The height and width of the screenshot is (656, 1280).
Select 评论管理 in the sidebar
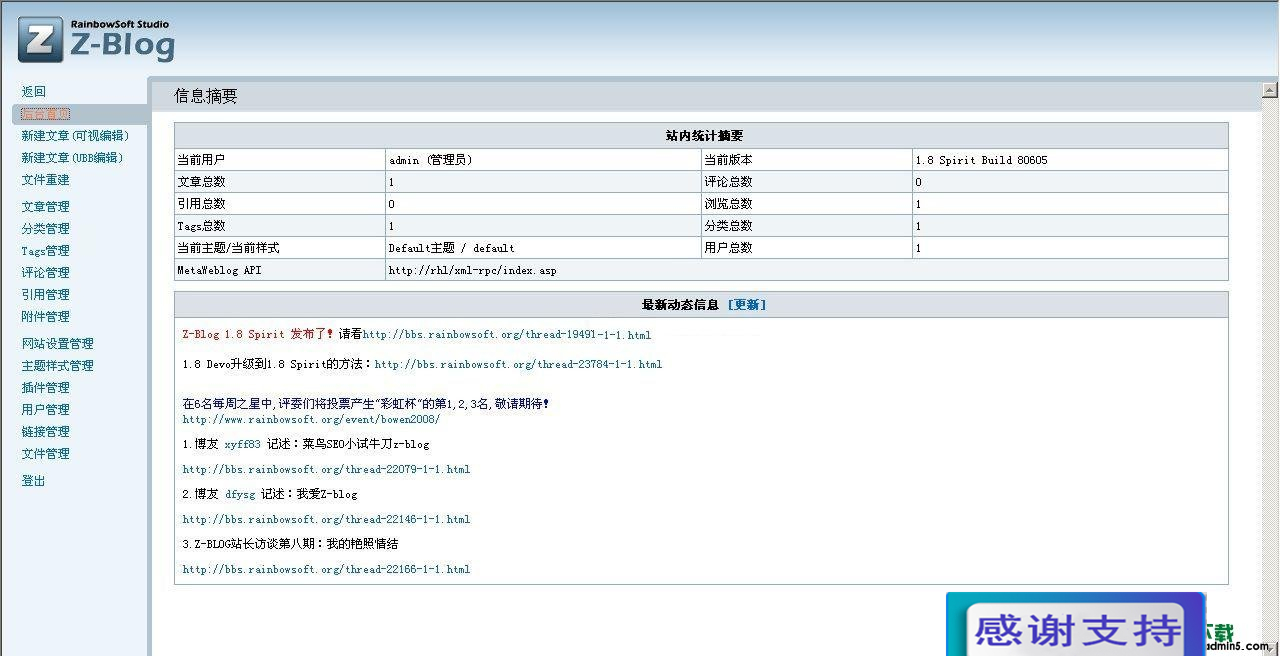tap(46, 273)
